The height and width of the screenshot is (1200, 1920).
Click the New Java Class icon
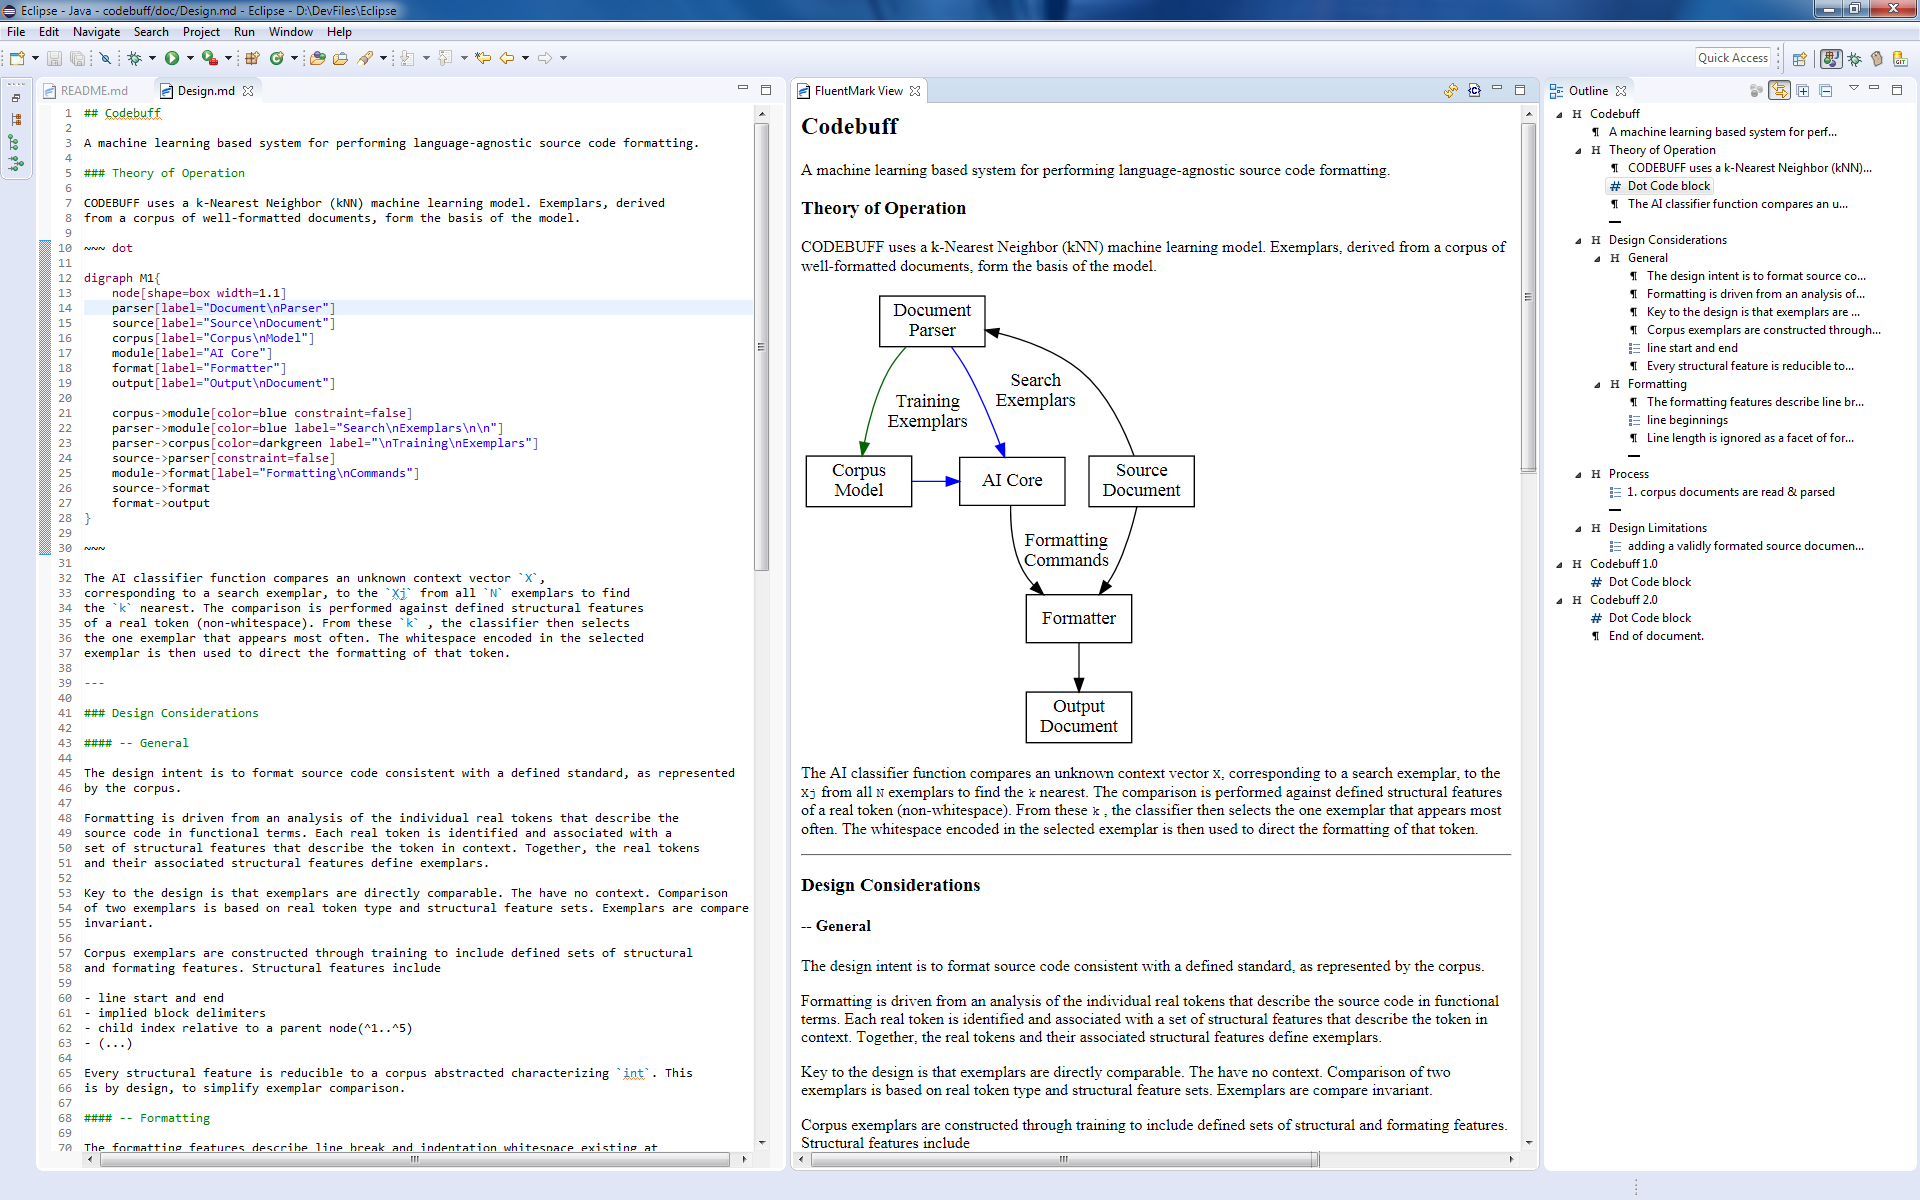click(277, 58)
